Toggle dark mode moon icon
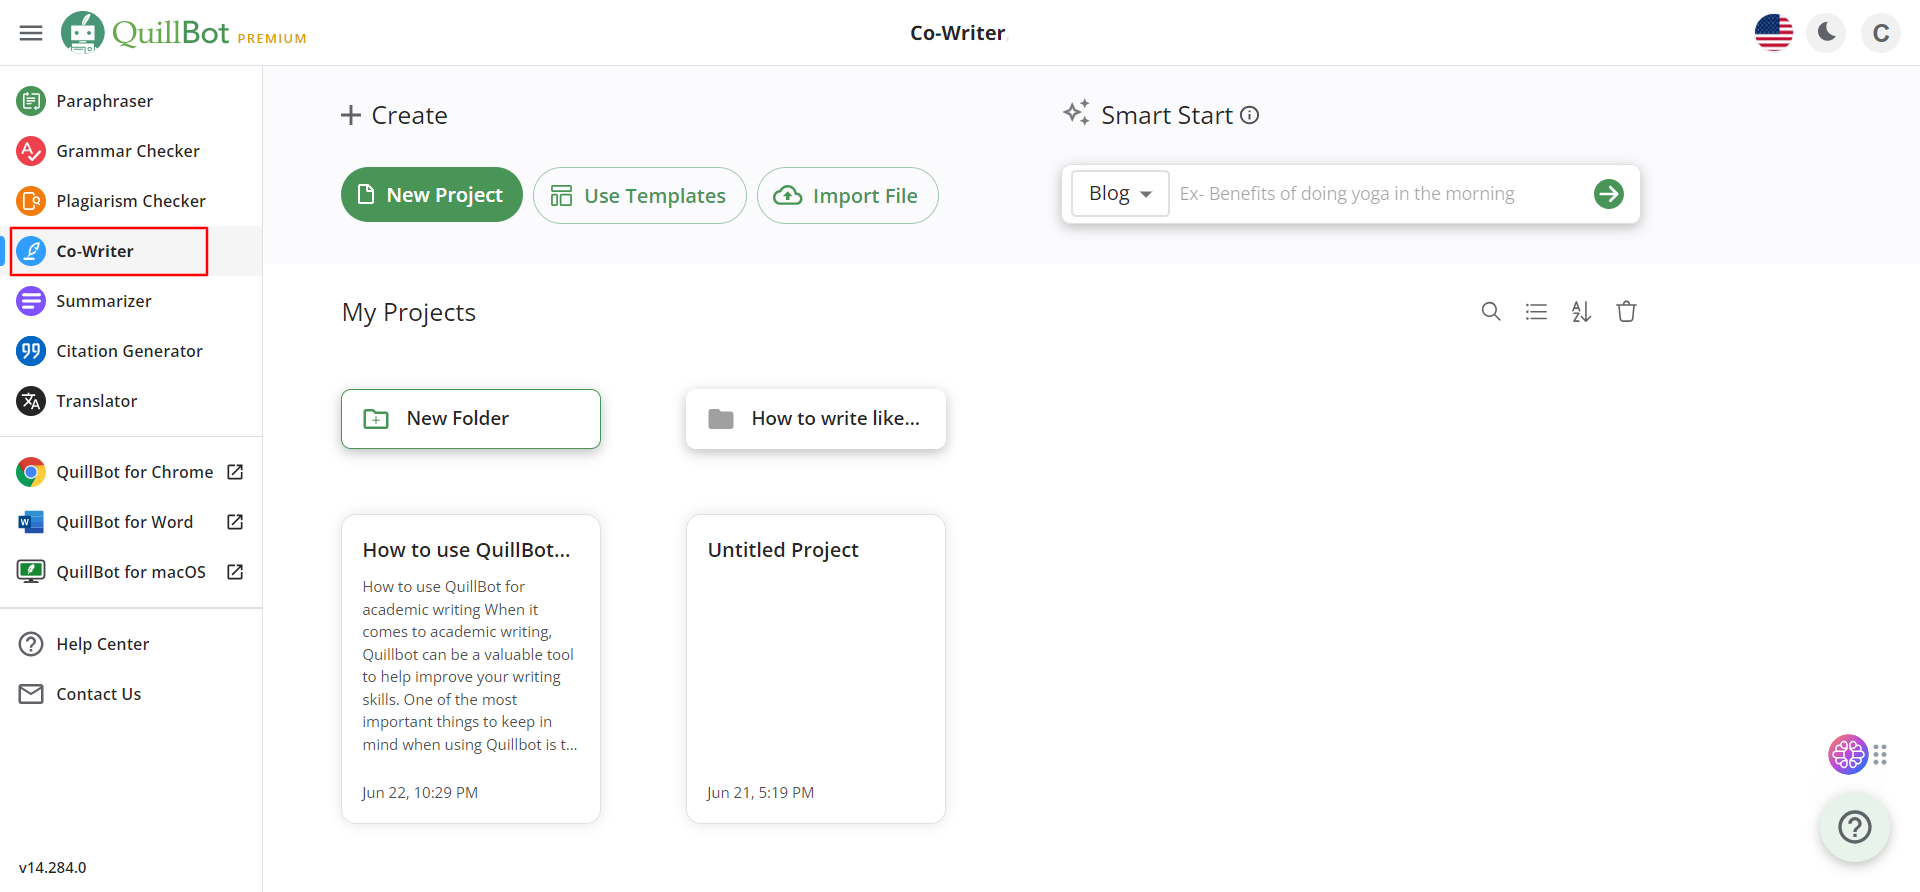 (1827, 33)
